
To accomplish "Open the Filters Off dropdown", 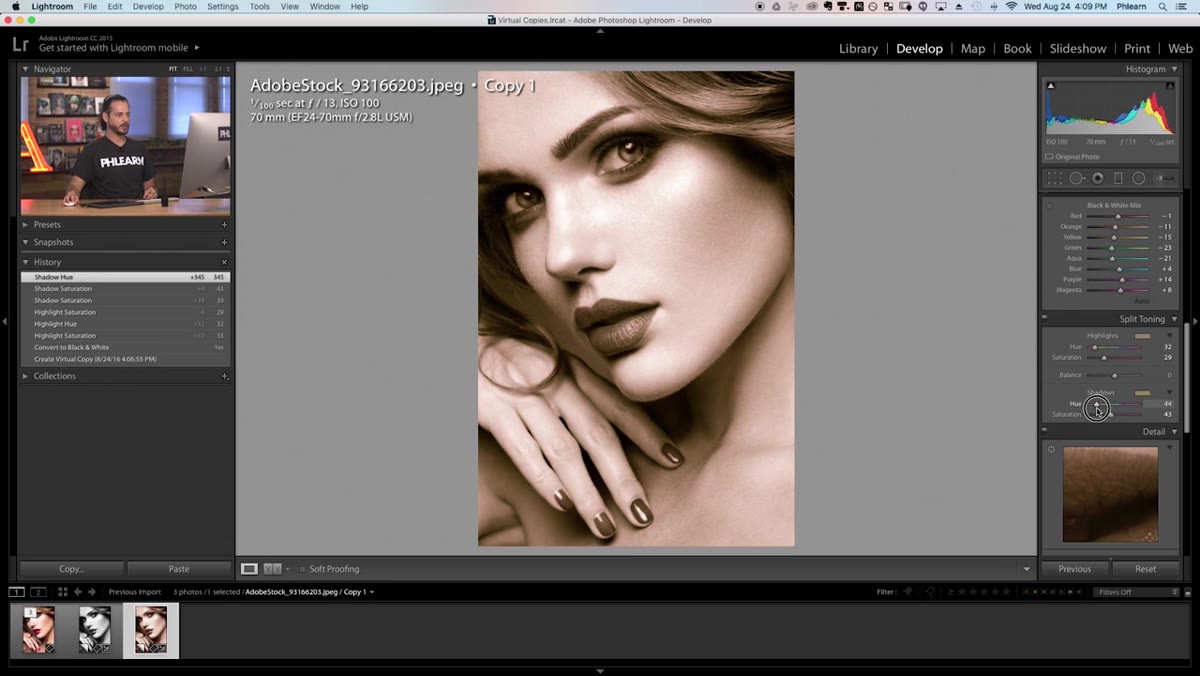I will 1138,592.
